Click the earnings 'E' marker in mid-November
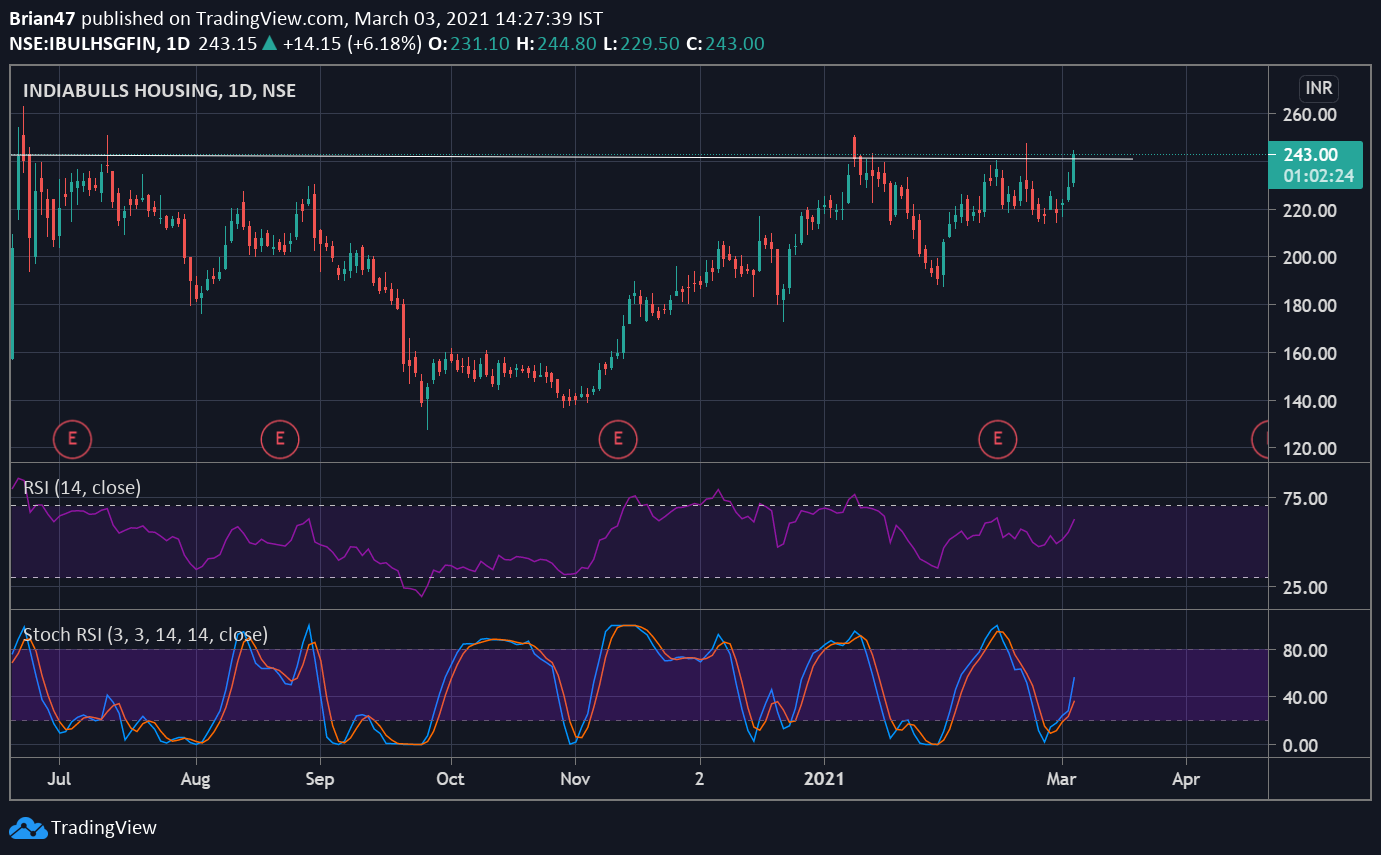Image resolution: width=1381 pixels, height=855 pixels. [x=618, y=438]
